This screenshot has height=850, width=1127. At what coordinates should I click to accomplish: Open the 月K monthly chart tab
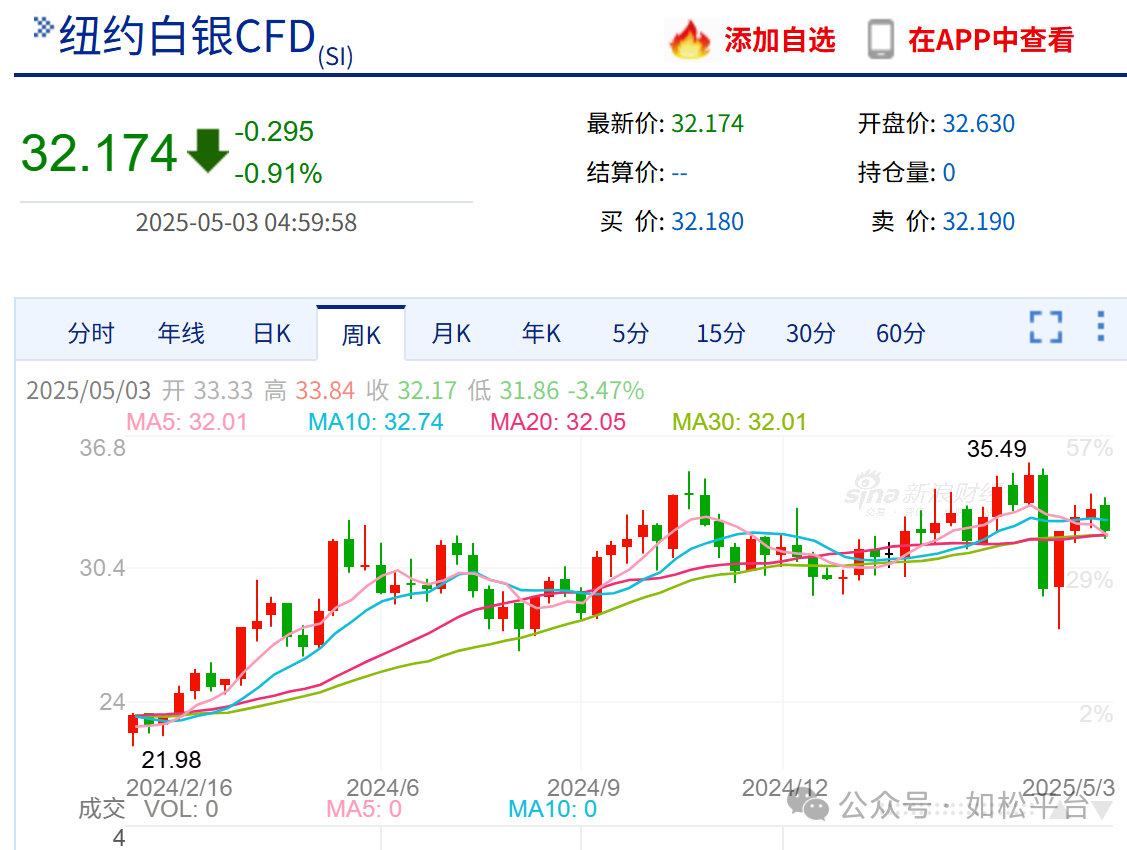coord(451,334)
